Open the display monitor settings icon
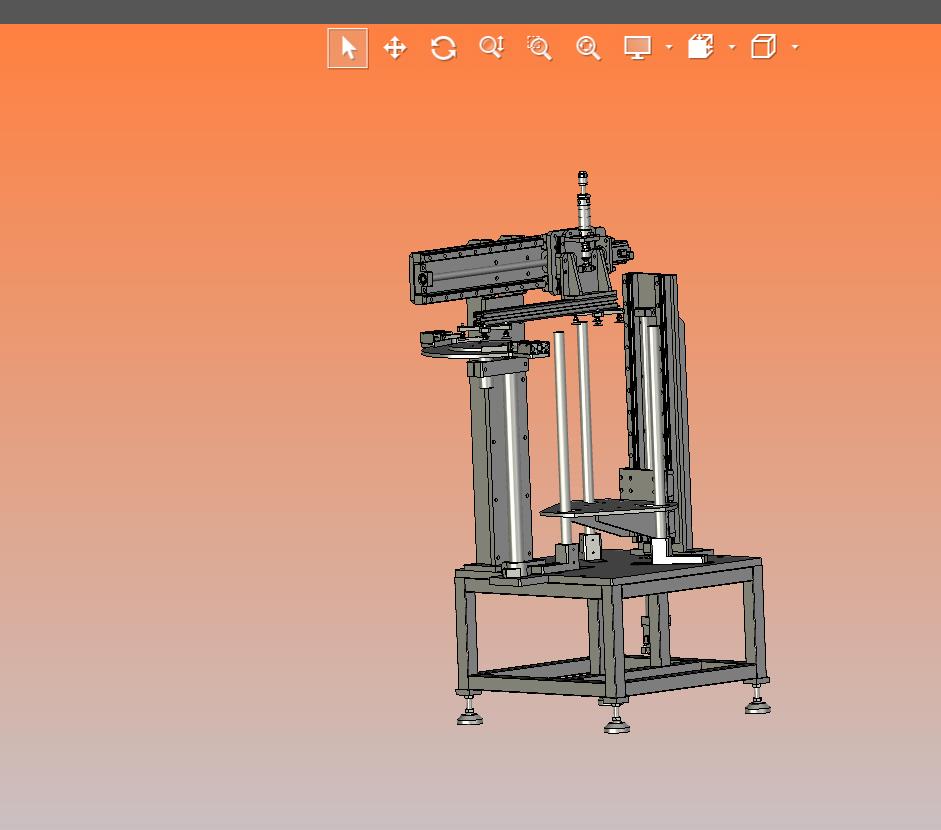This screenshot has height=830, width=941. (637, 47)
